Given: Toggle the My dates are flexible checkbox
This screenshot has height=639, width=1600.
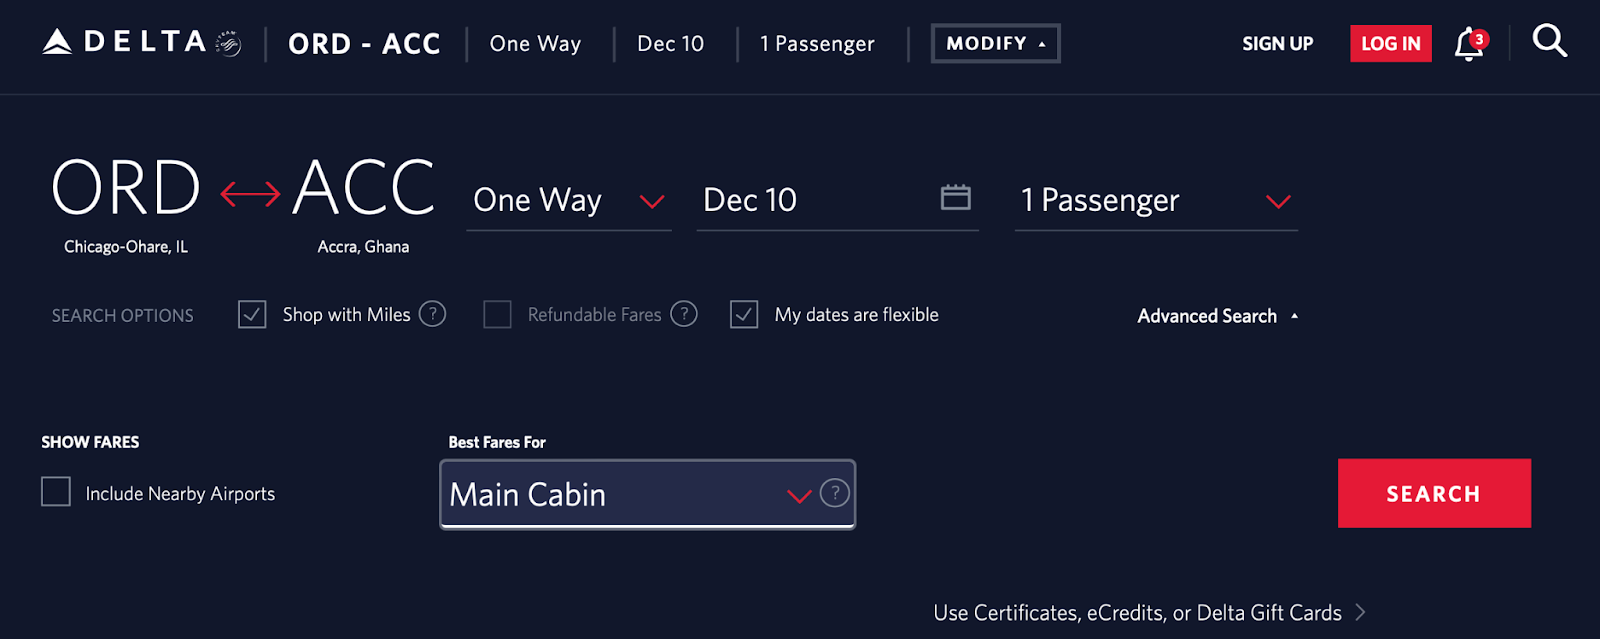Looking at the screenshot, I should point(744,315).
